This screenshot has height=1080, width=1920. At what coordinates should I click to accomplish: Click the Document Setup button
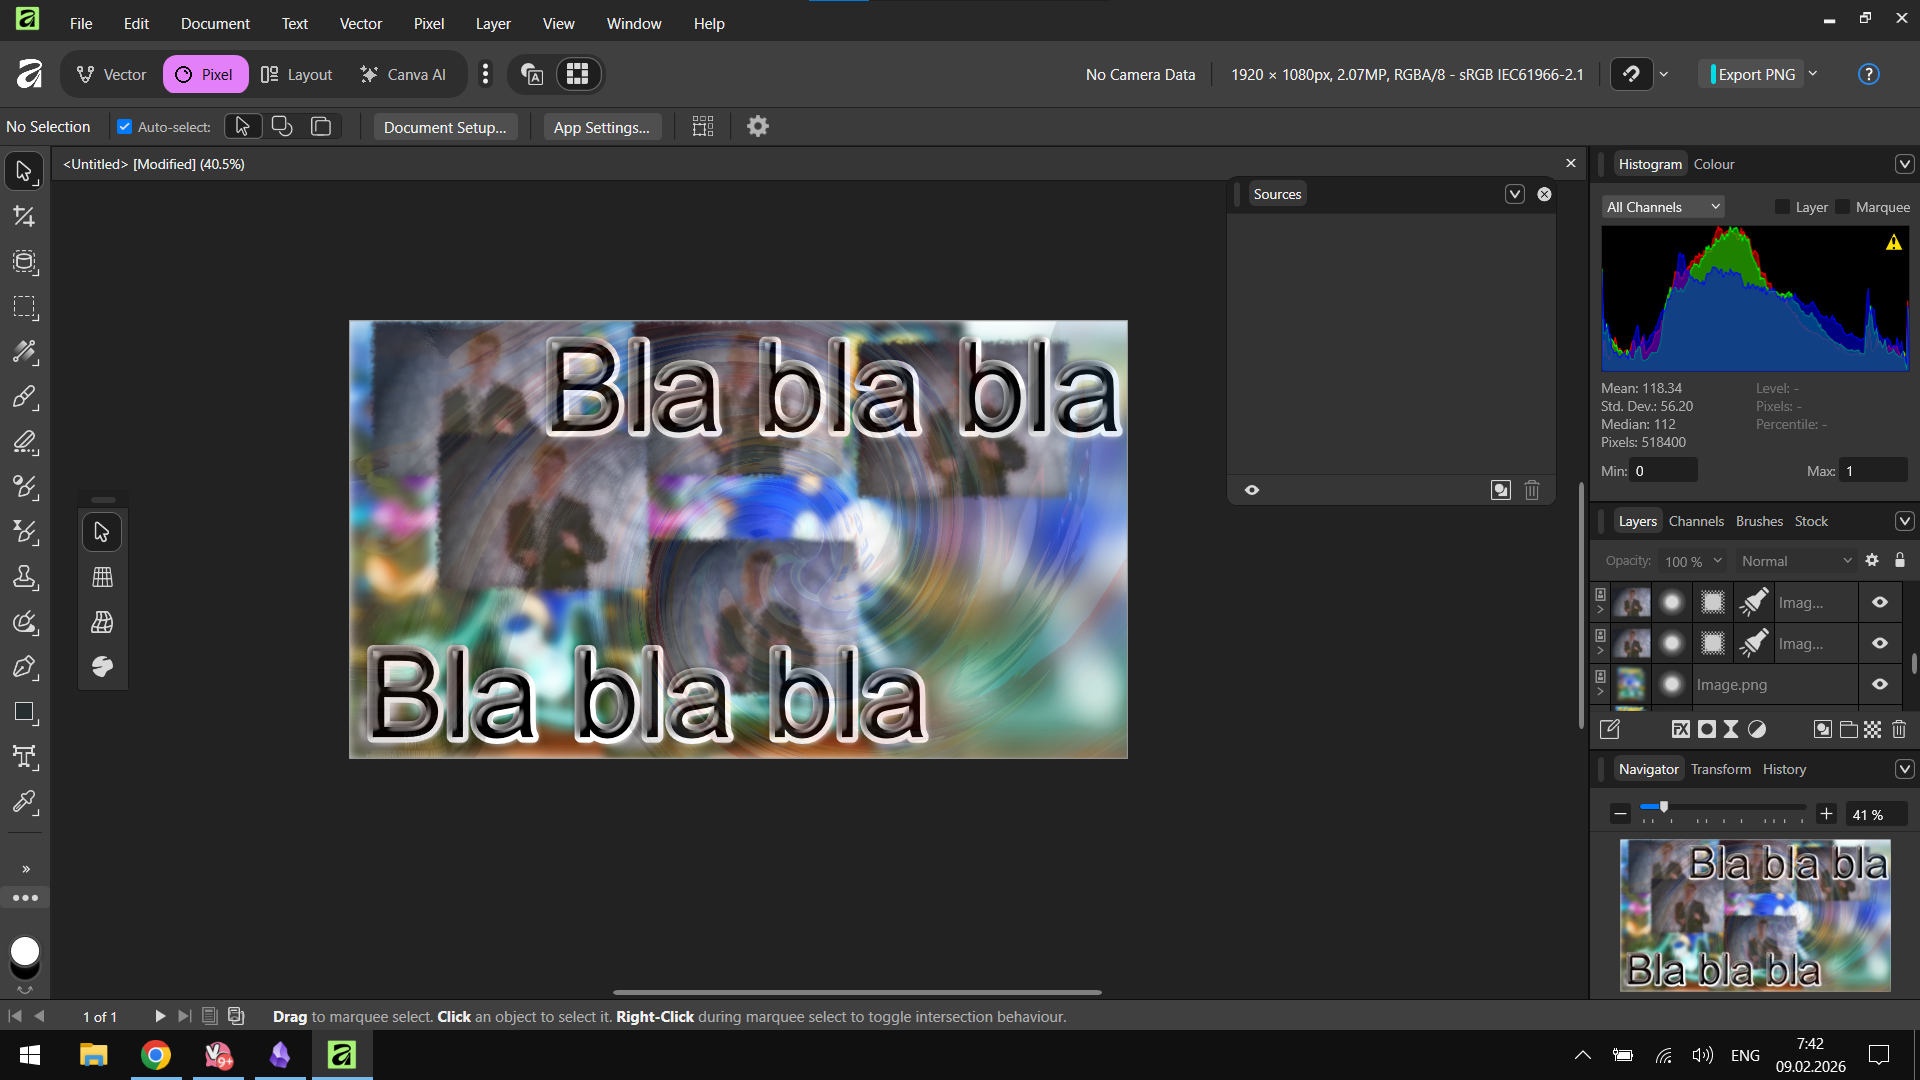tap(445, 127)
